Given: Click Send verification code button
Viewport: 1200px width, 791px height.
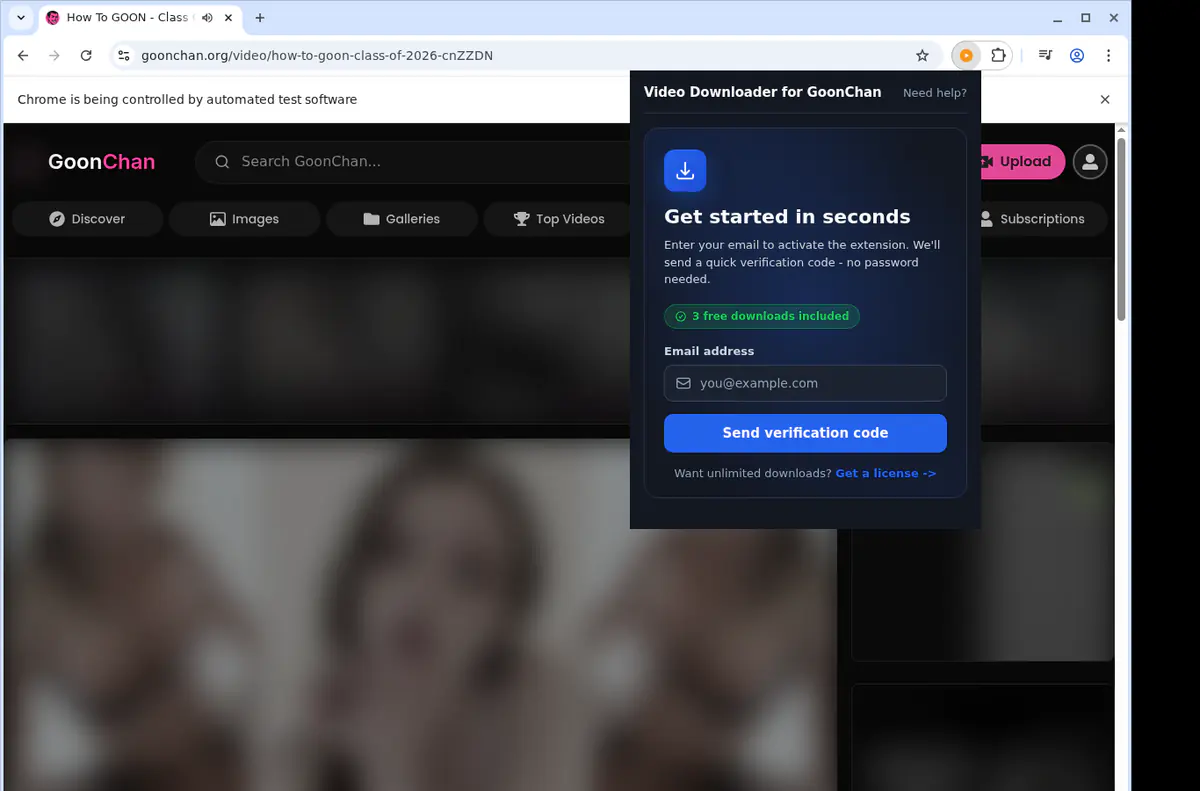Looking at the screenshot, I should pos(805,433).
